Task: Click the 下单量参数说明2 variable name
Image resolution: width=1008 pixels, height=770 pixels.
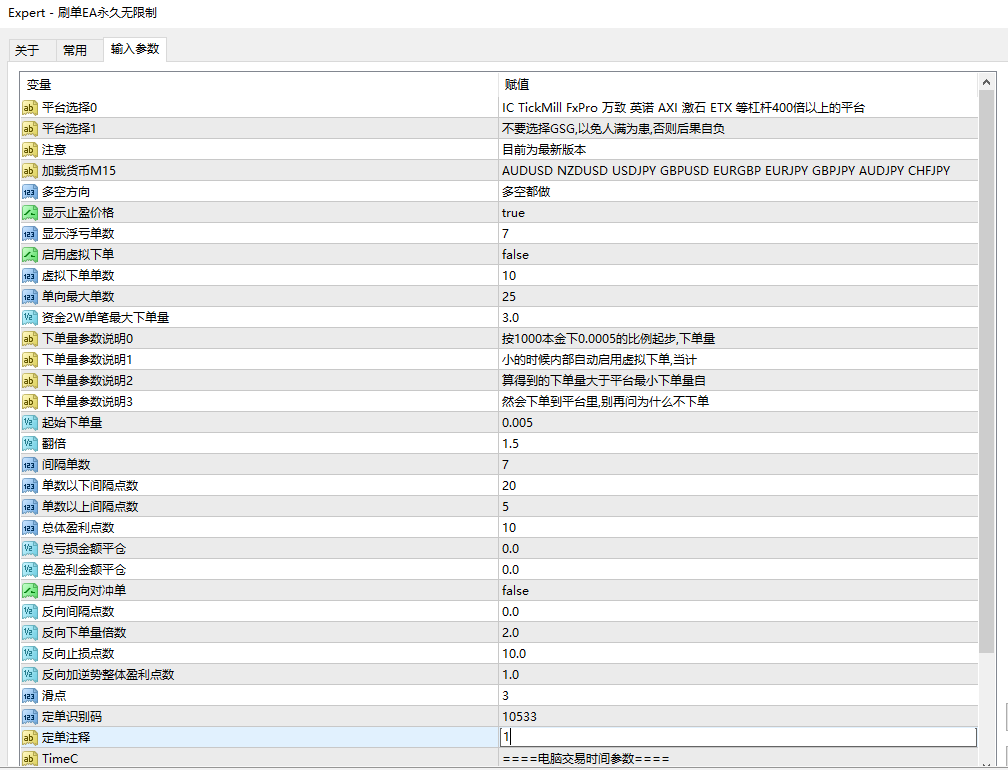Action: (x=87, y=381)
